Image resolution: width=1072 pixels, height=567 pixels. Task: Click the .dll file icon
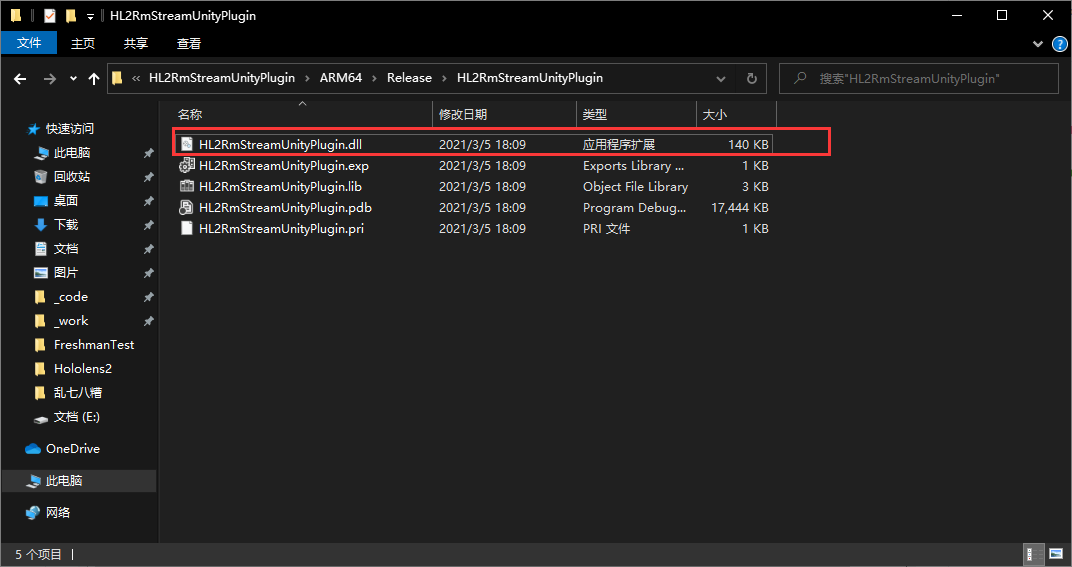pos(187,144)
